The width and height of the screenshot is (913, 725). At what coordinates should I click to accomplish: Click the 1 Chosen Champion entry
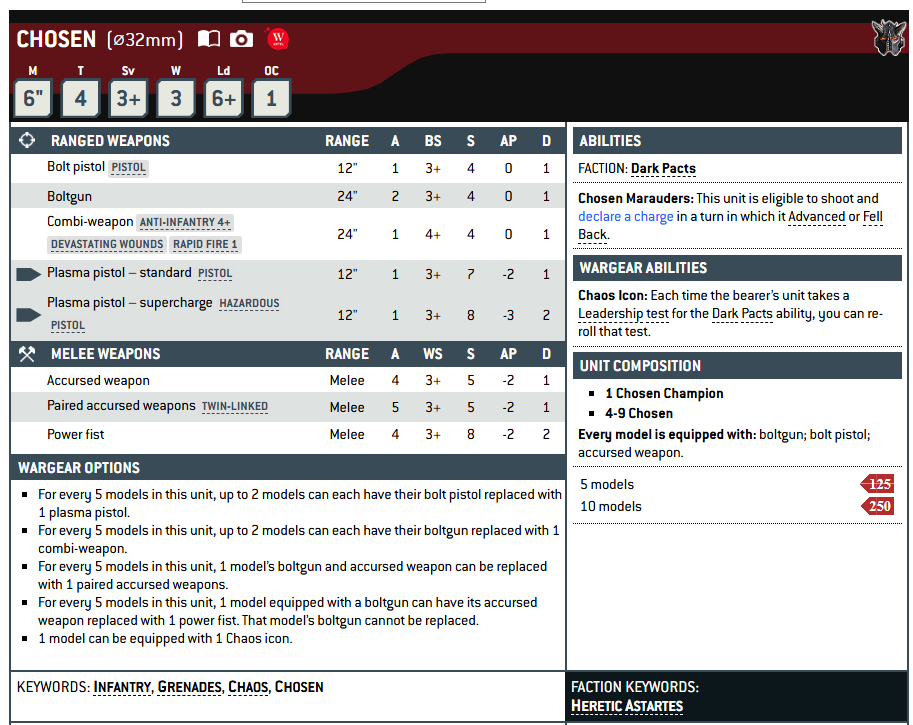pyautogui.click(x=664, y=394)
